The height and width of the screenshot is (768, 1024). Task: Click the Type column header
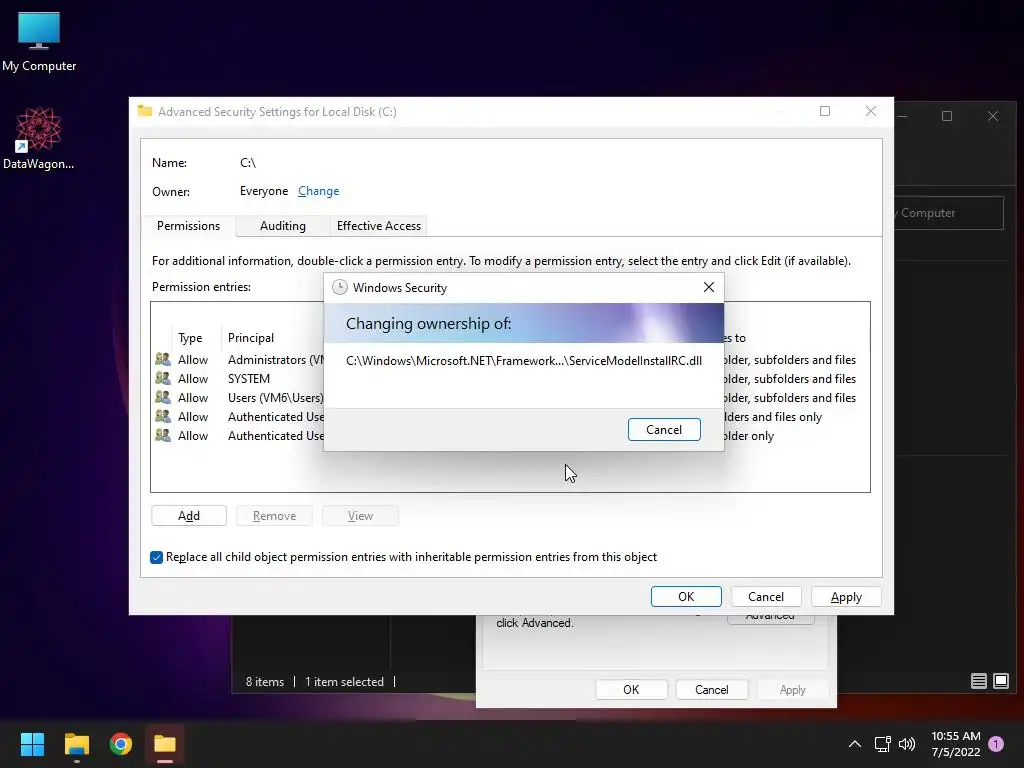[x=190, y=338]
